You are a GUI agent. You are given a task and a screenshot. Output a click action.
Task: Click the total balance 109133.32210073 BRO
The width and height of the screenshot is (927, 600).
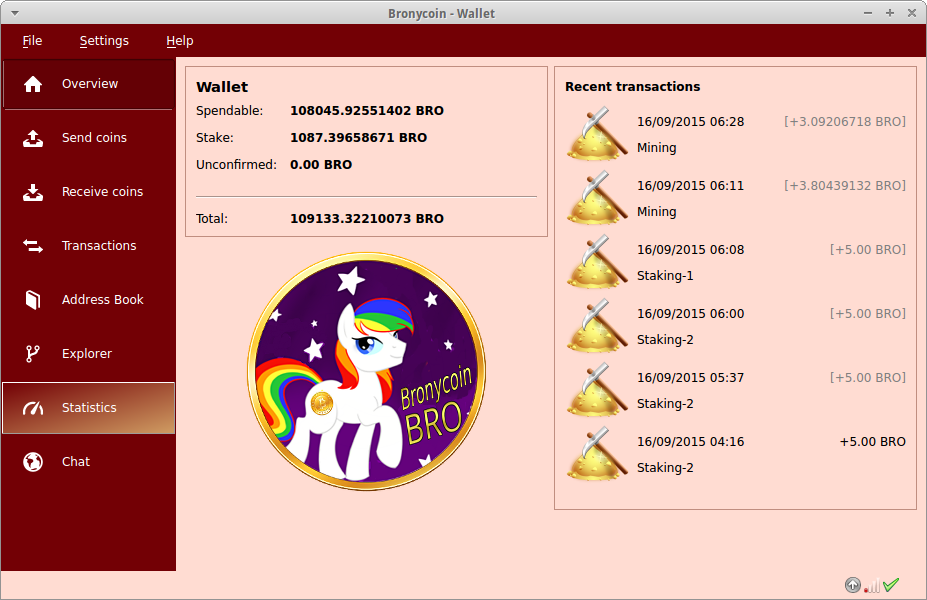click(367, 219)
